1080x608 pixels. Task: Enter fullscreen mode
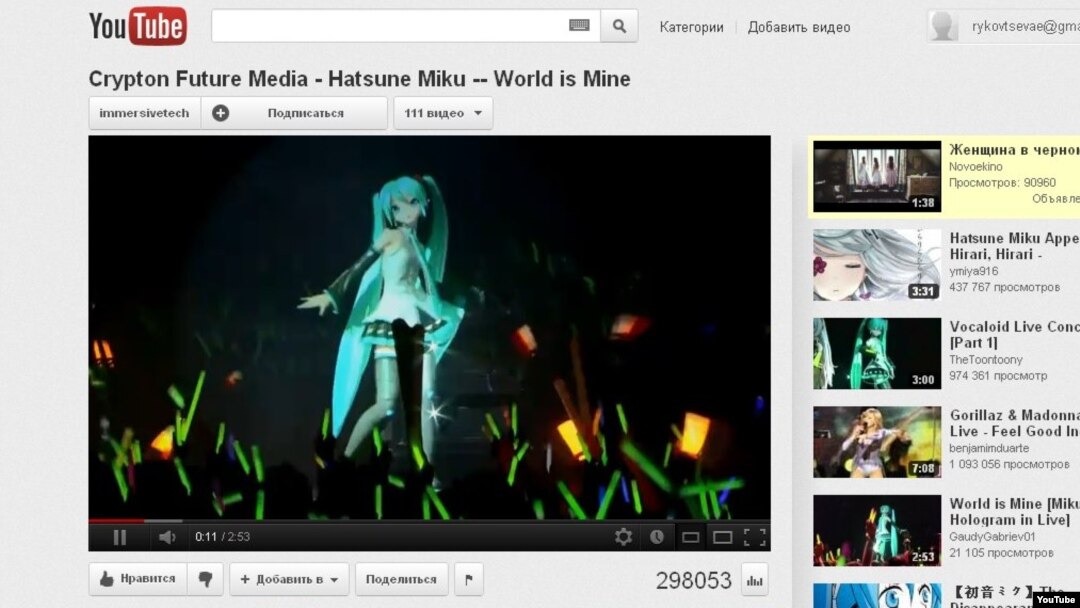pos(755,537)
